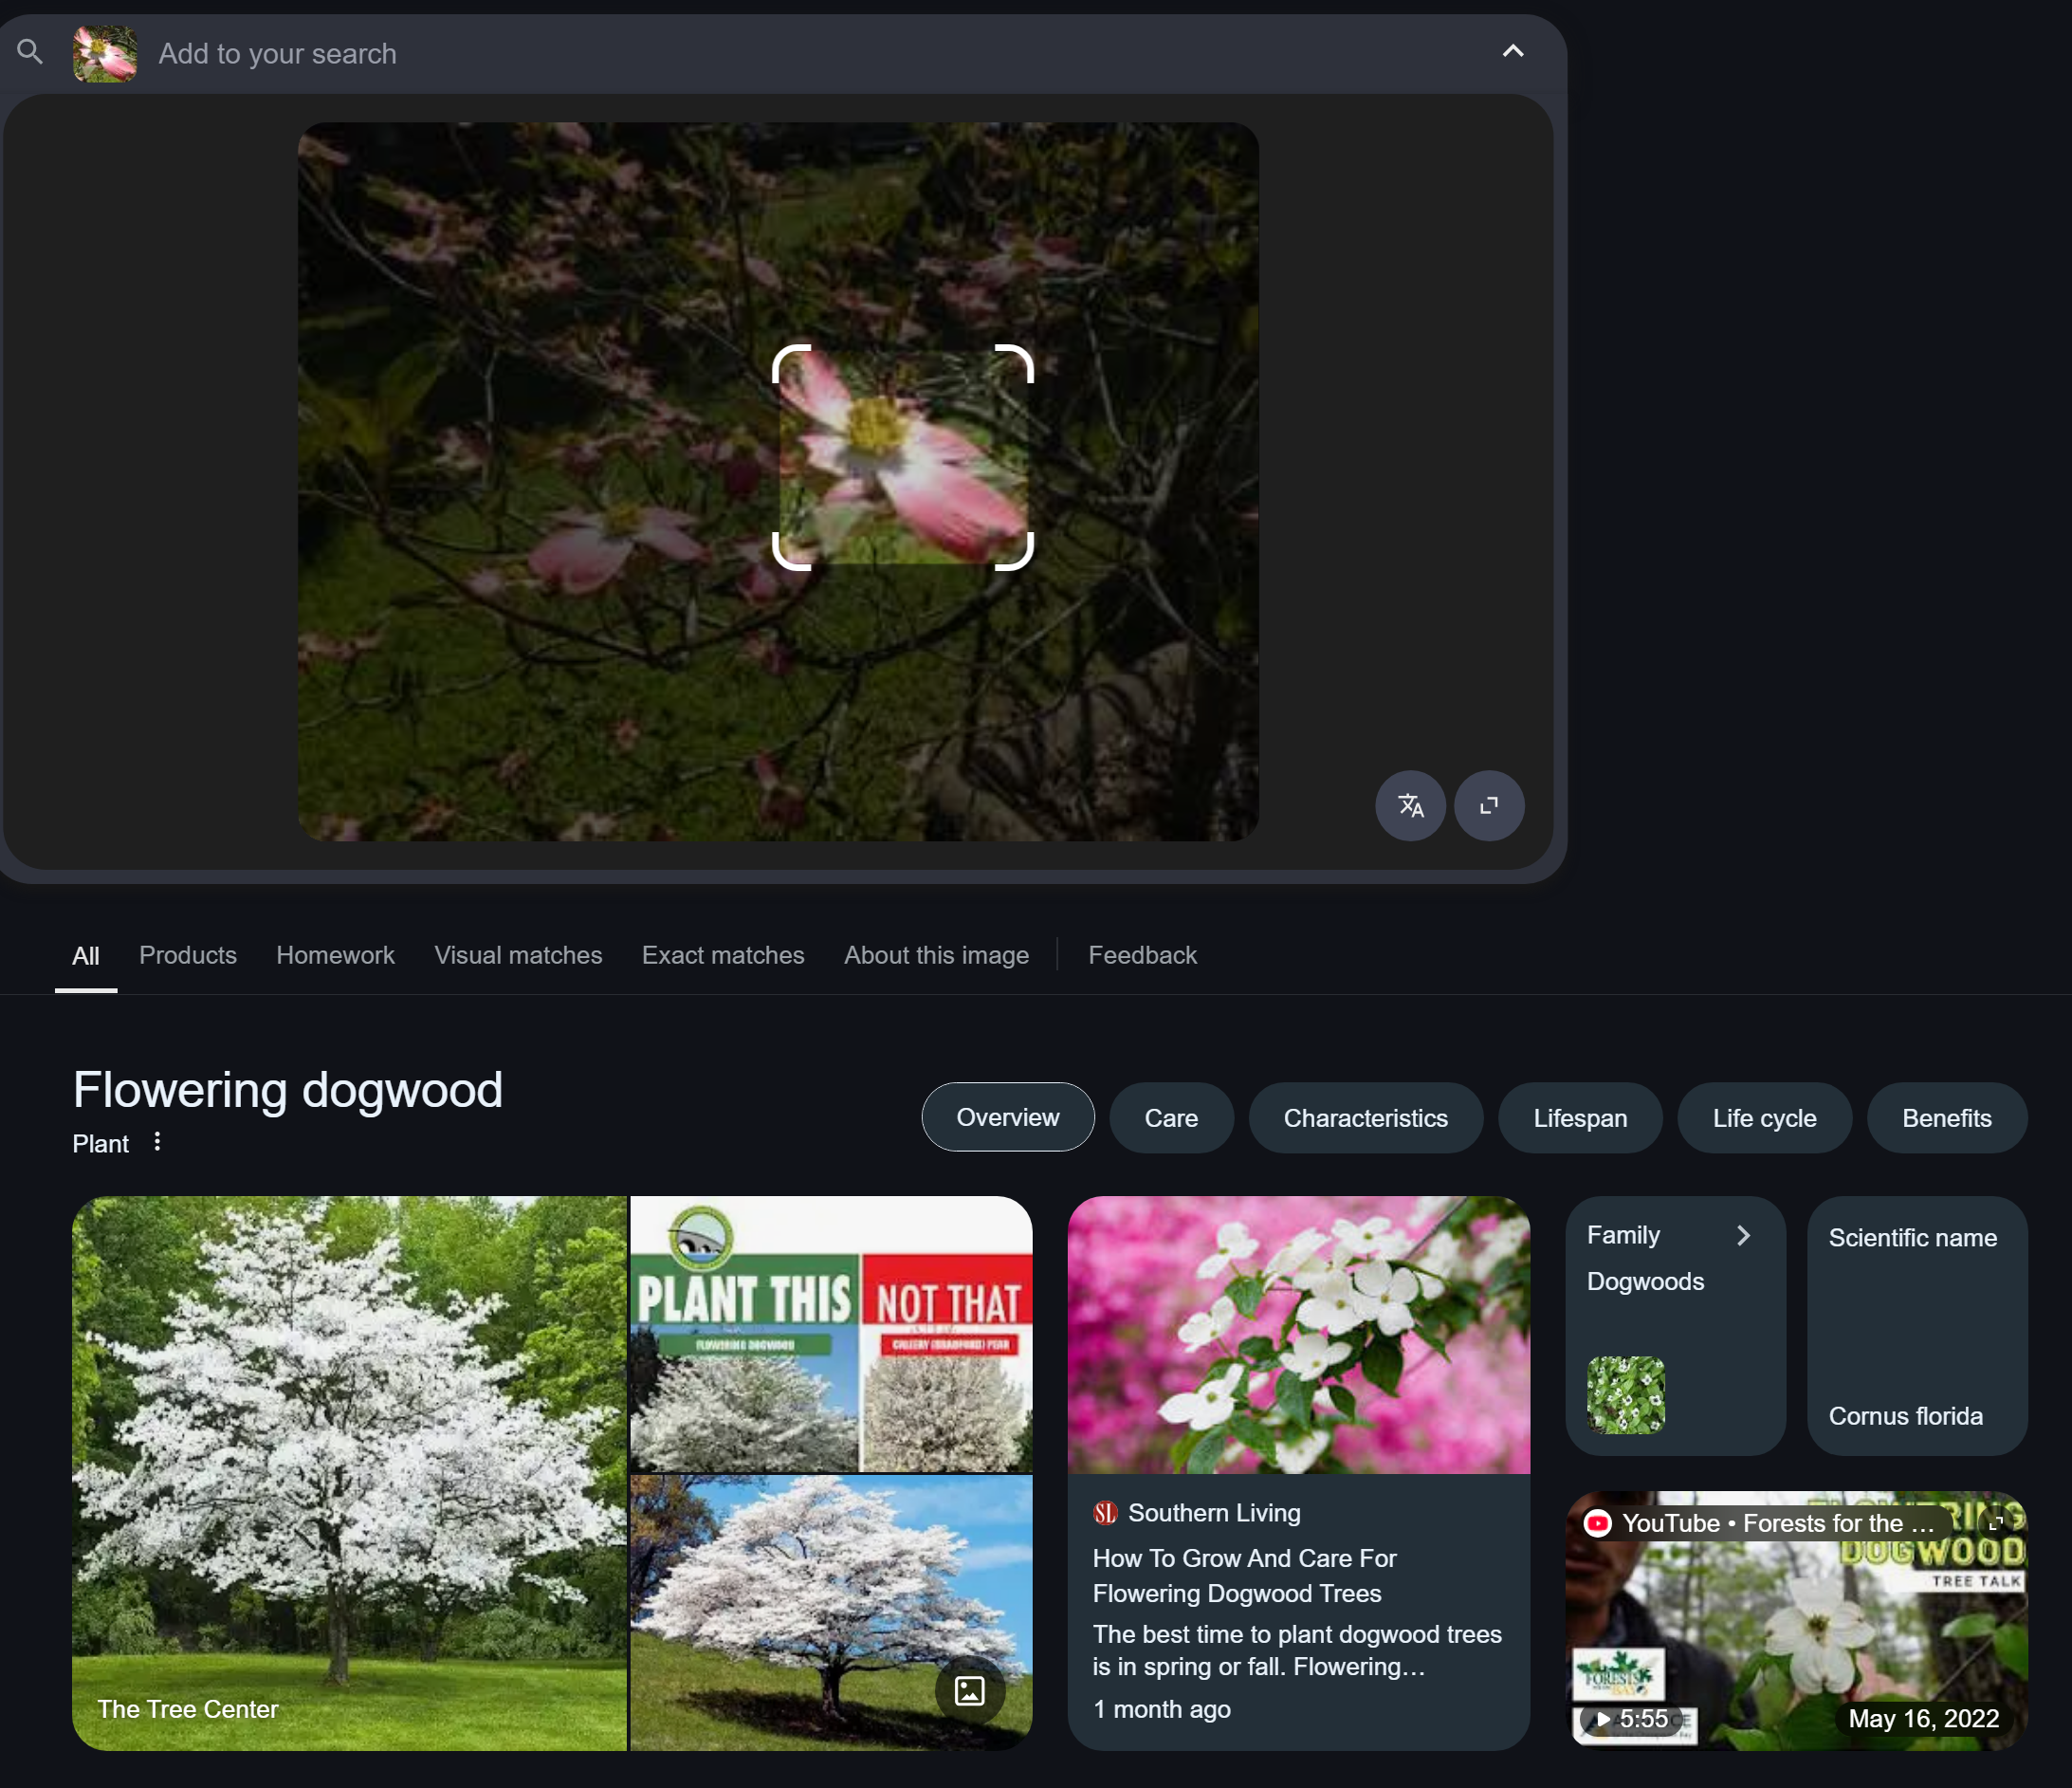Open the Dogwoods family thumbnail

pyautogui.click(x=1625, y=1395)
